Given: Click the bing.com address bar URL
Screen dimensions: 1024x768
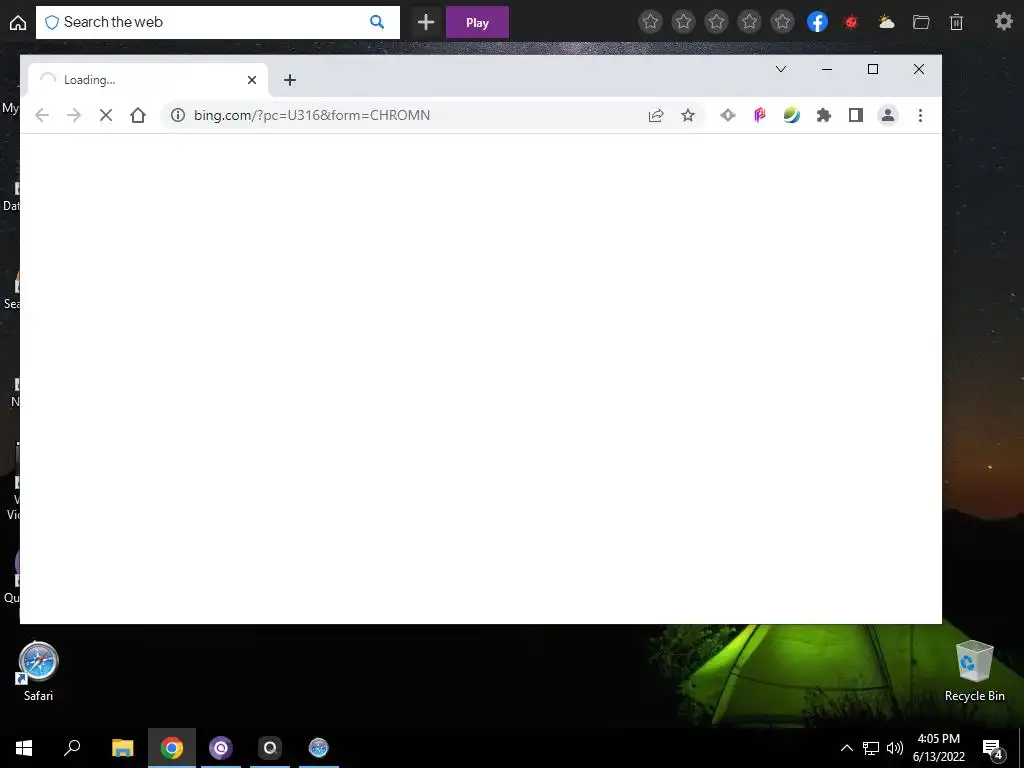Looking at the screenshot, I should click(x=312, y=116).
